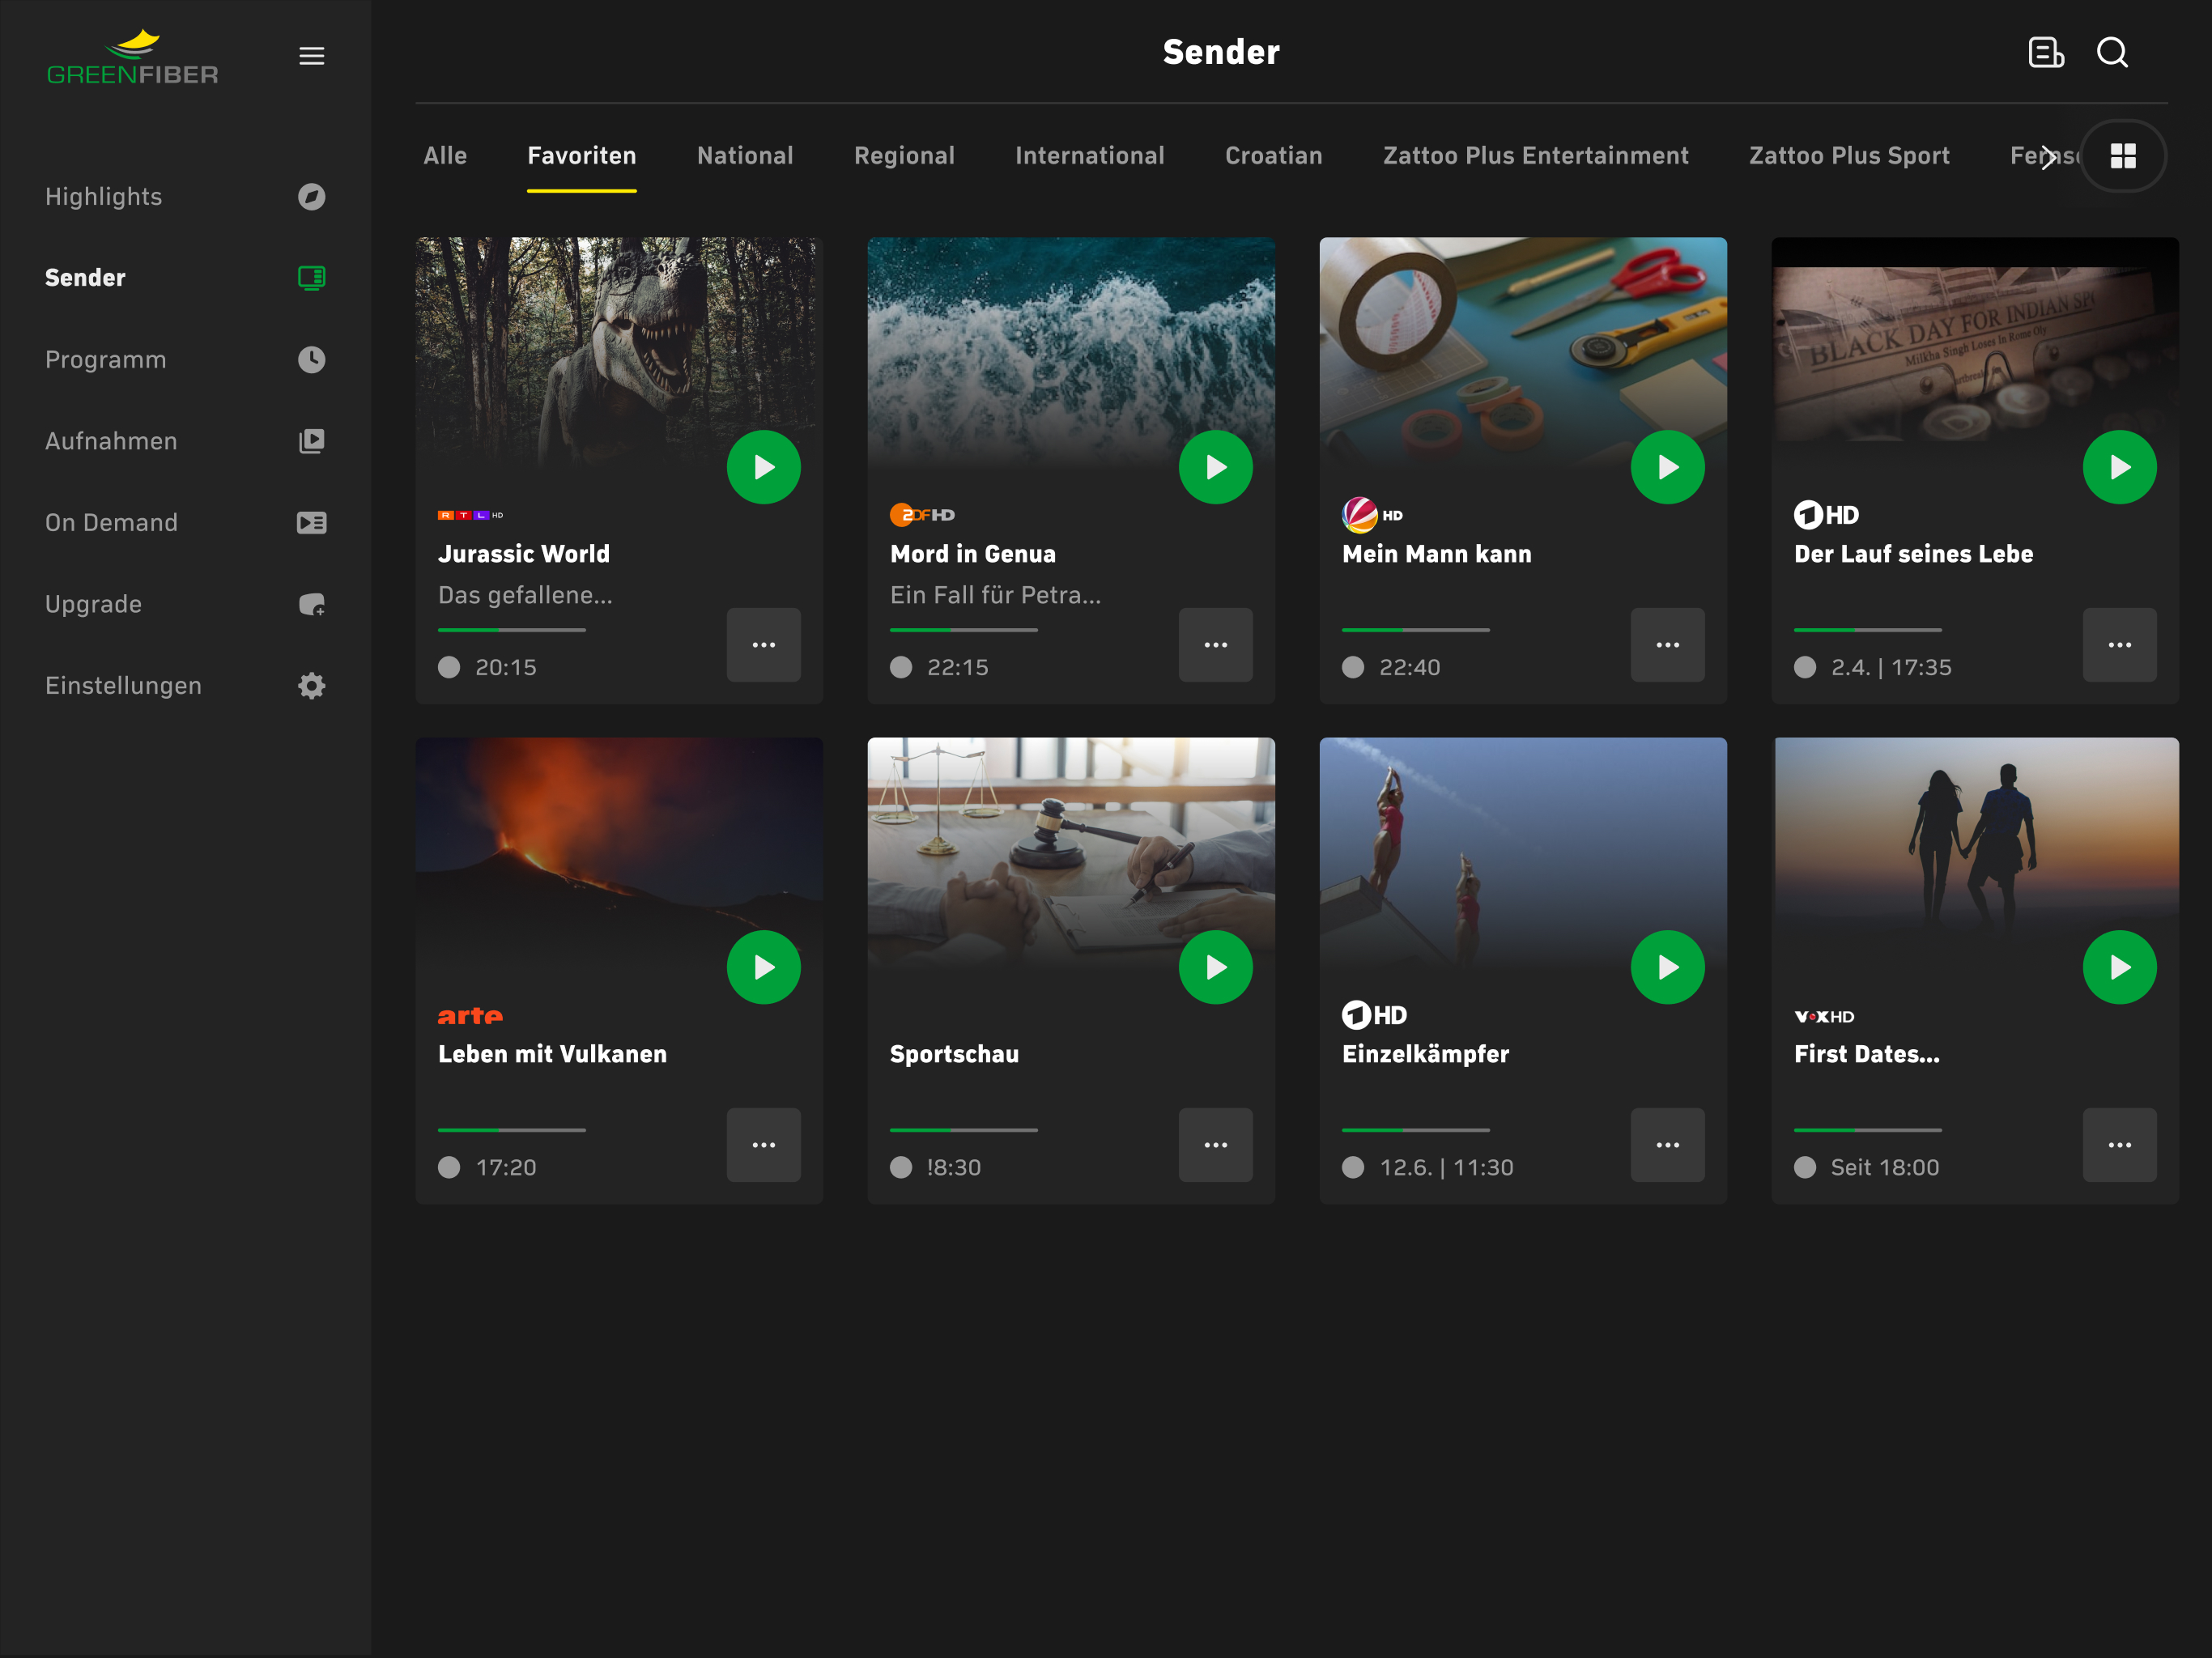This screenshot has height=1658, width=2212.
Task: Click the Sender TV icon
Action: tap(311, 277)
